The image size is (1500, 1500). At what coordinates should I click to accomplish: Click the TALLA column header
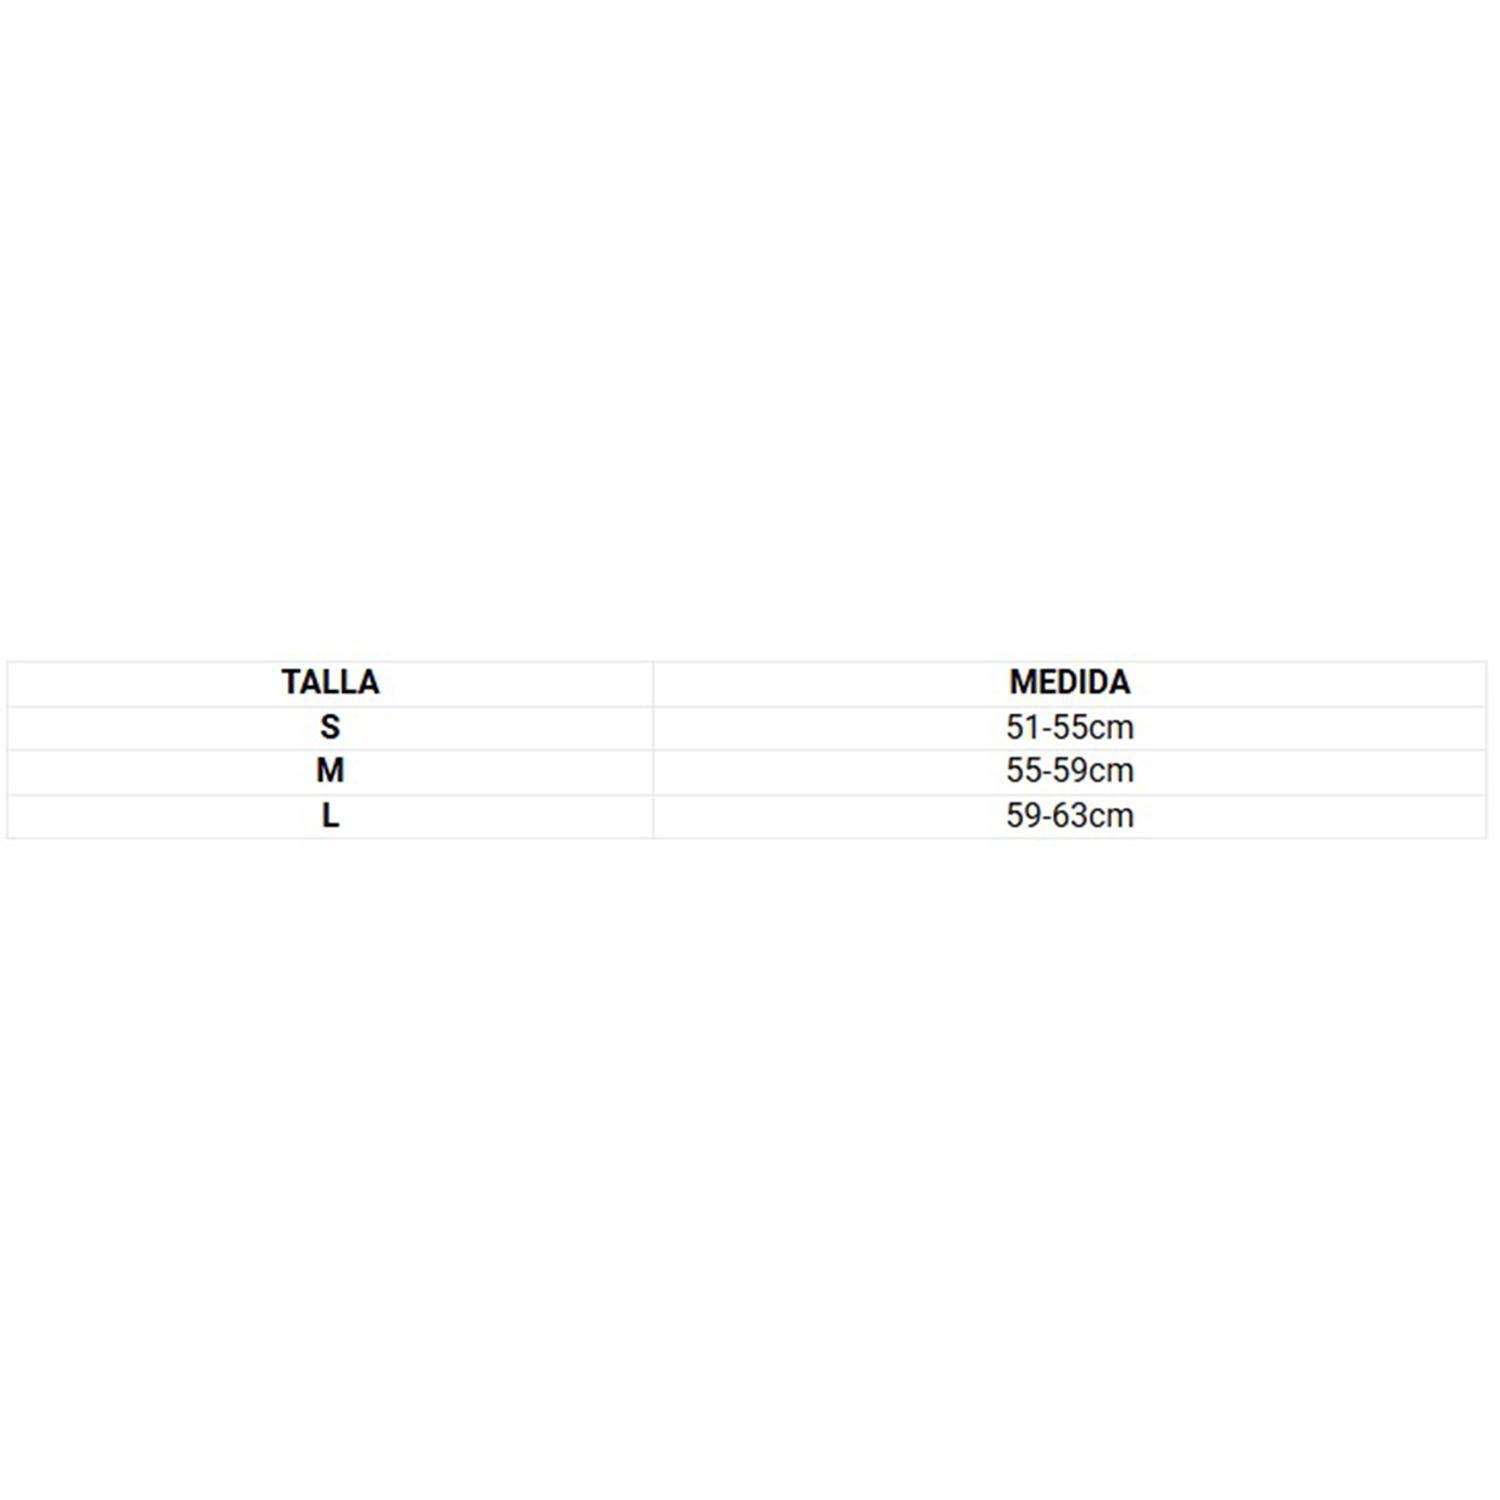[330, 683]
